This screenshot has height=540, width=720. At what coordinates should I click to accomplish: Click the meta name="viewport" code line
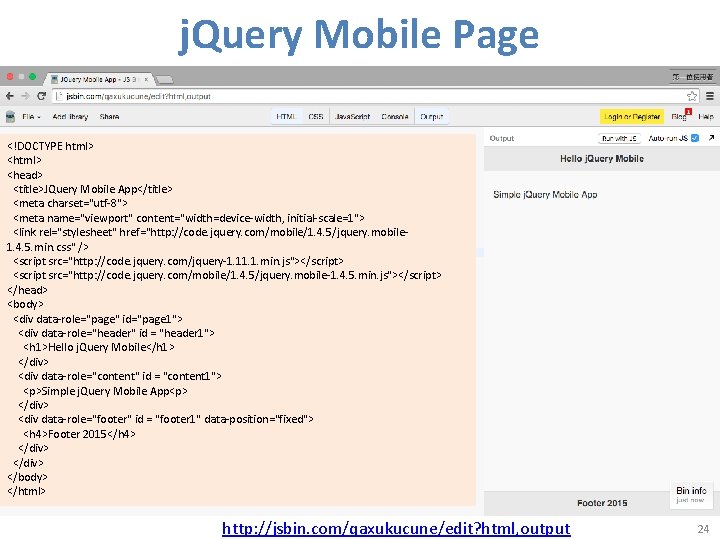(x=189, y=218)
